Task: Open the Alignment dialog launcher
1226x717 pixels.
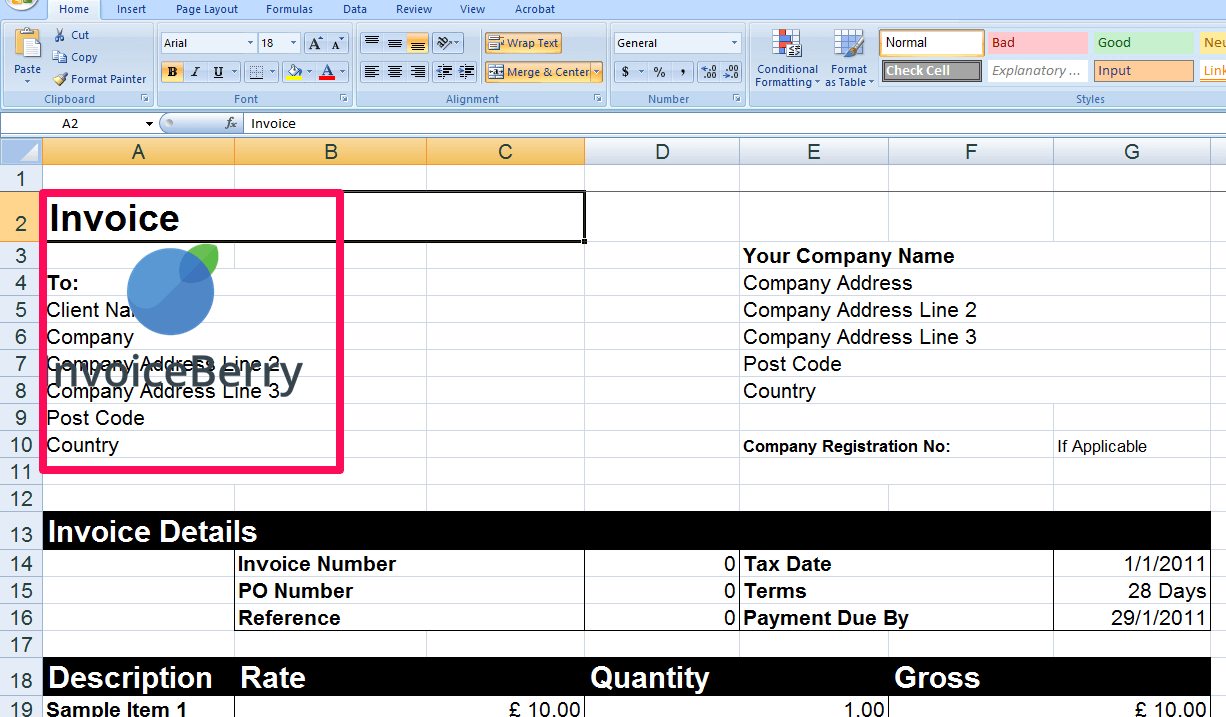Action: click(598, 99)
